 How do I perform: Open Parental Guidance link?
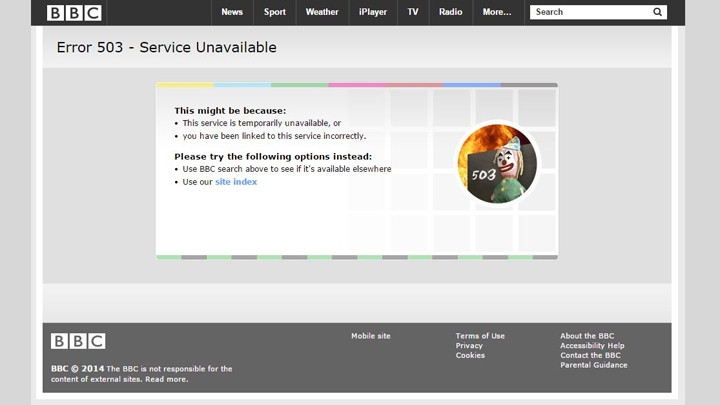coord(593,365)
